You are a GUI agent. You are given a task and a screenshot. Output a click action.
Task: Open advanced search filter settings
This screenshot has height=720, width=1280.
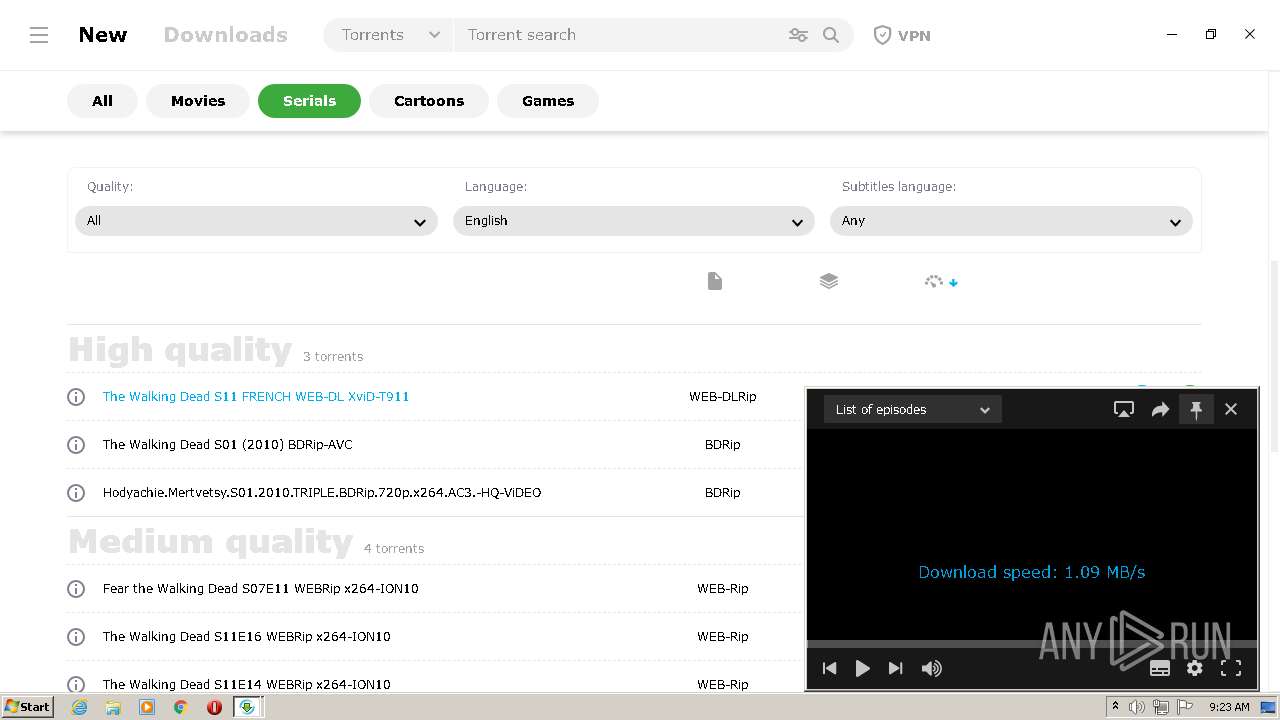coord(798,35)
